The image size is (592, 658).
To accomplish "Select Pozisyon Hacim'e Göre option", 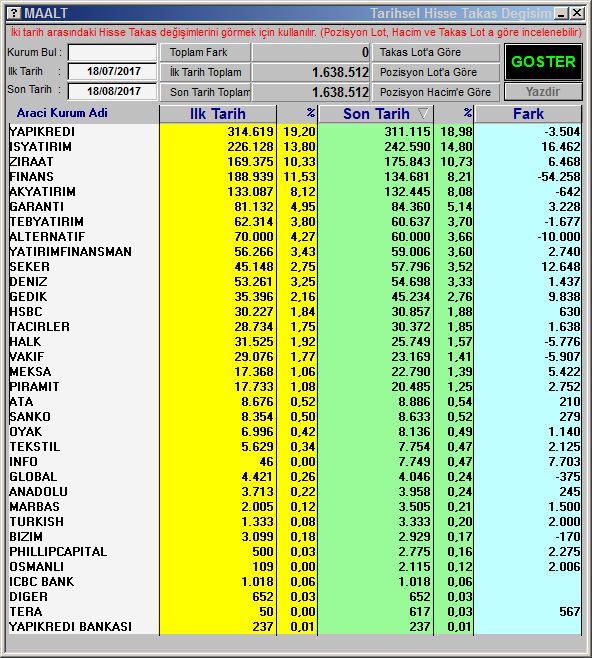I will (x=436, y=92).
